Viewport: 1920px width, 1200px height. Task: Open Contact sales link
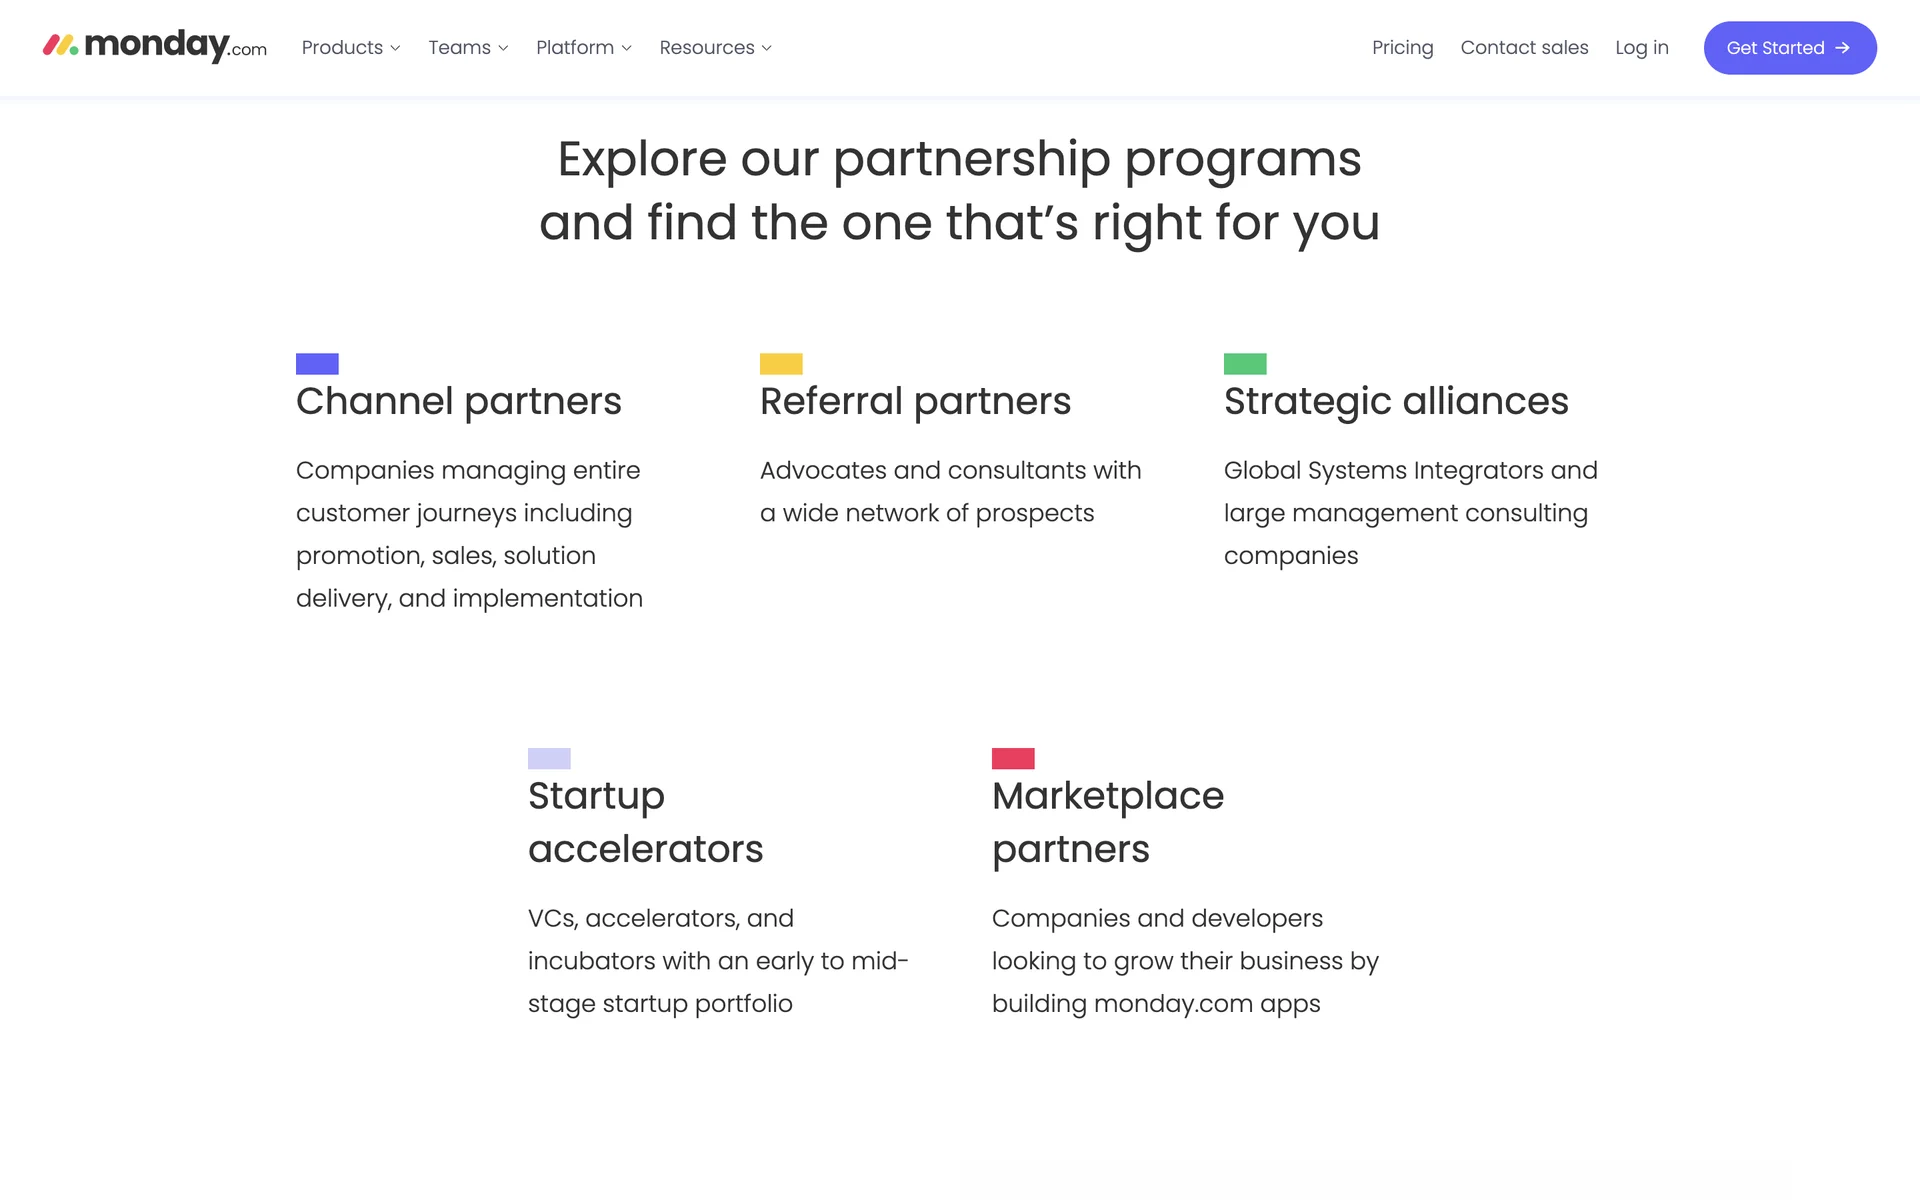1524,48
